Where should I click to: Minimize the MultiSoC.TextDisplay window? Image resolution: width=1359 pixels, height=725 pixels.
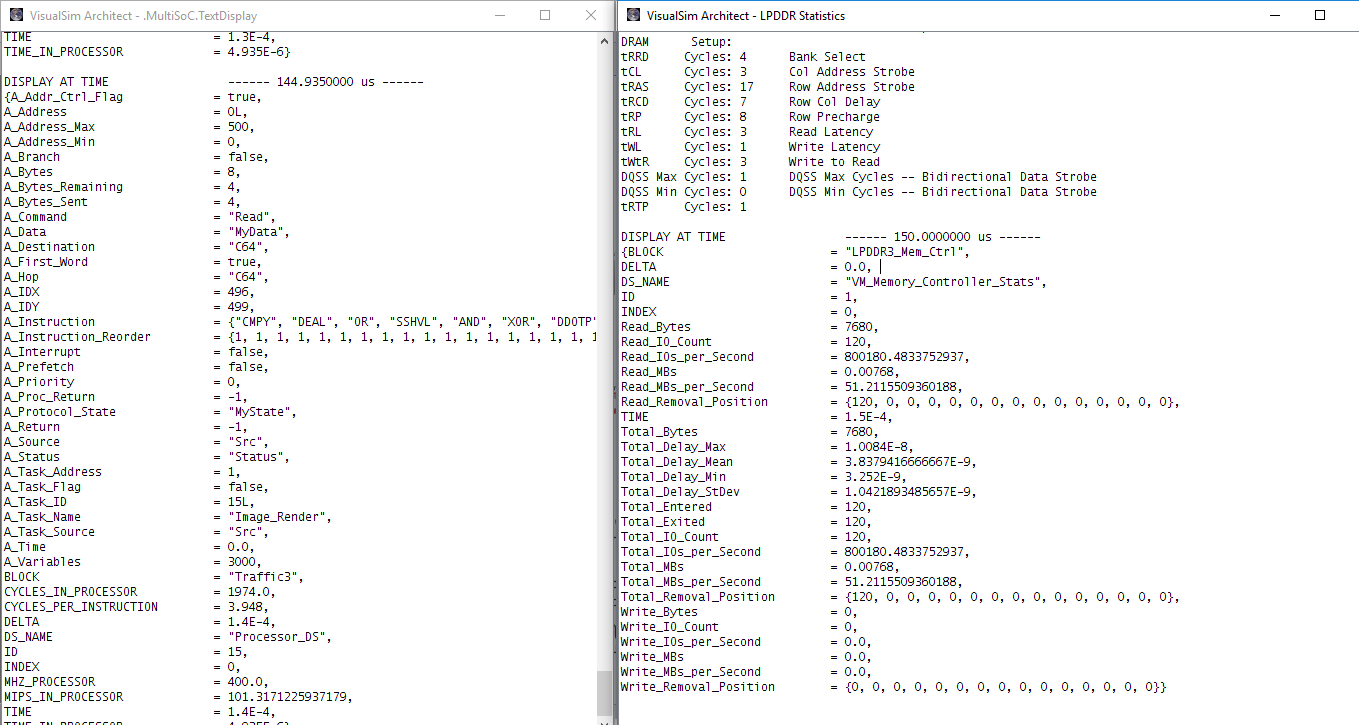pyautogui.click(x=497, y=15)
